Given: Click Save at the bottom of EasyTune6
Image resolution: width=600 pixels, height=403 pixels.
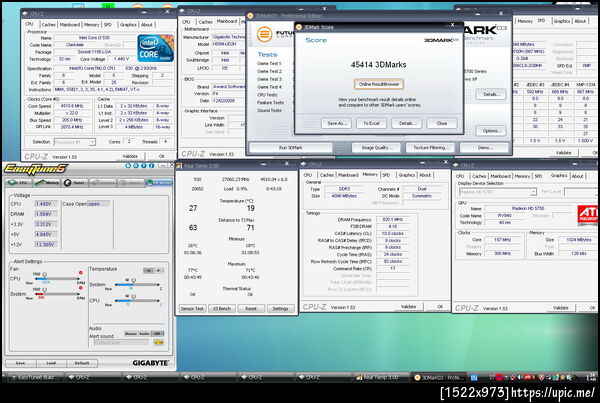Looking at the screenshot, I should click(21, 363).
